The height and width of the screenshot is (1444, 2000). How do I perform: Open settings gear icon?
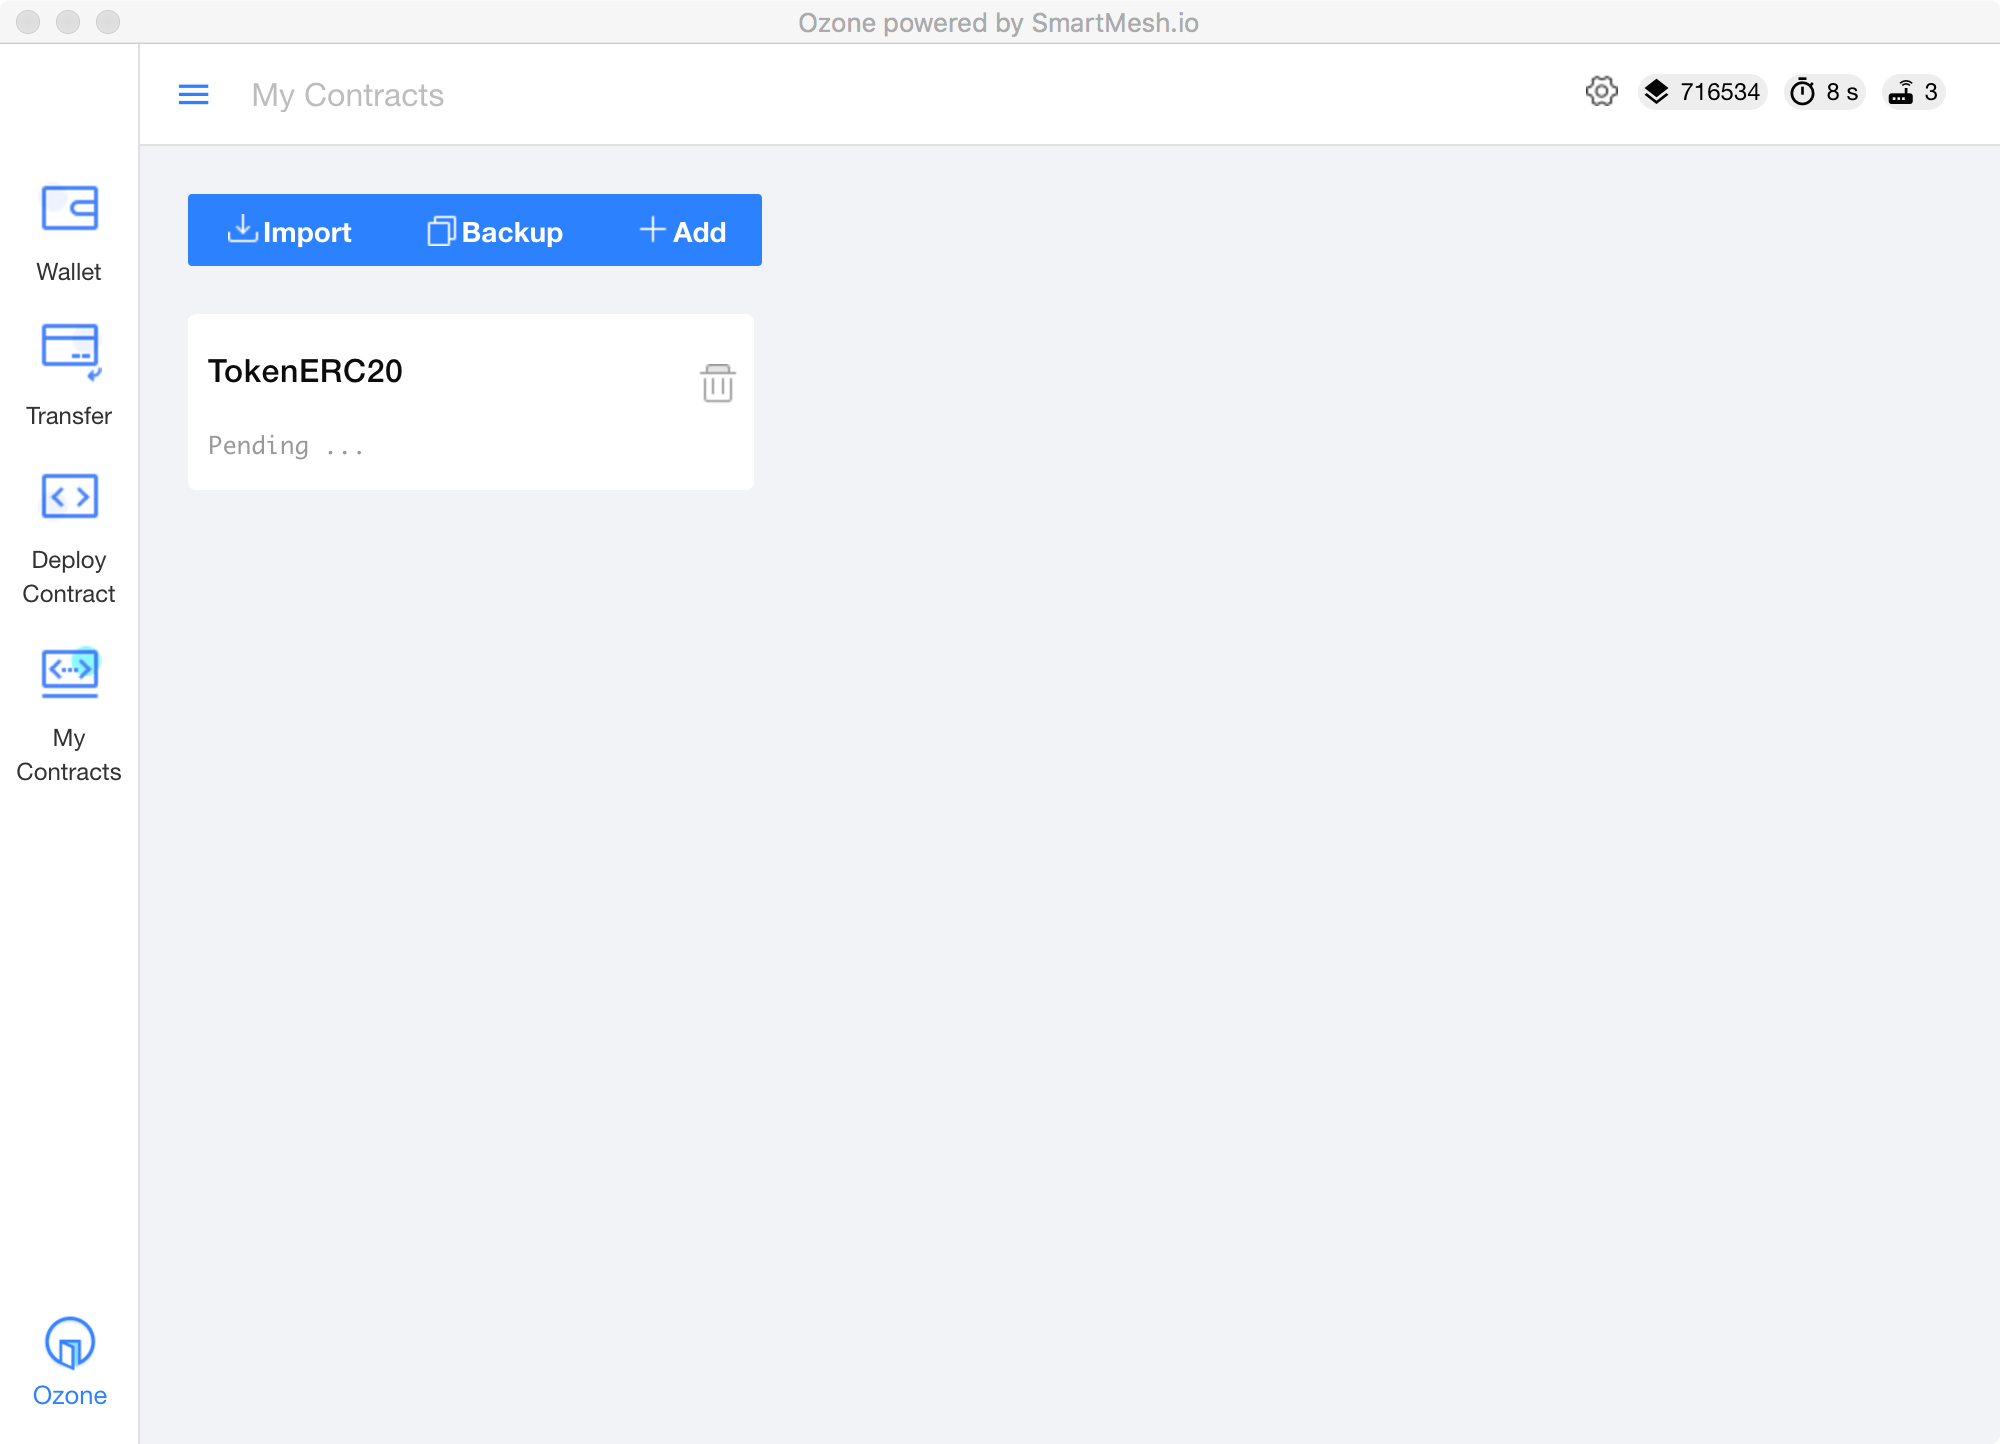coord(1601,92)
